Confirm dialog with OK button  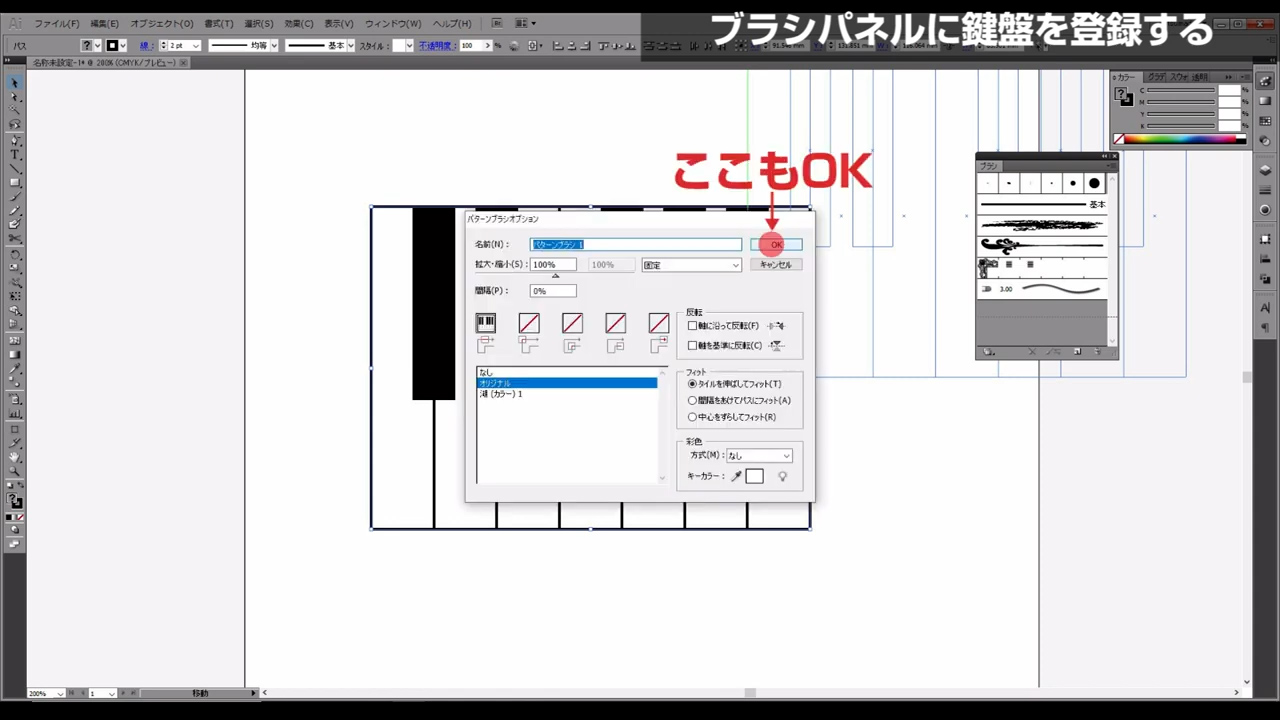tap(776, 245)
